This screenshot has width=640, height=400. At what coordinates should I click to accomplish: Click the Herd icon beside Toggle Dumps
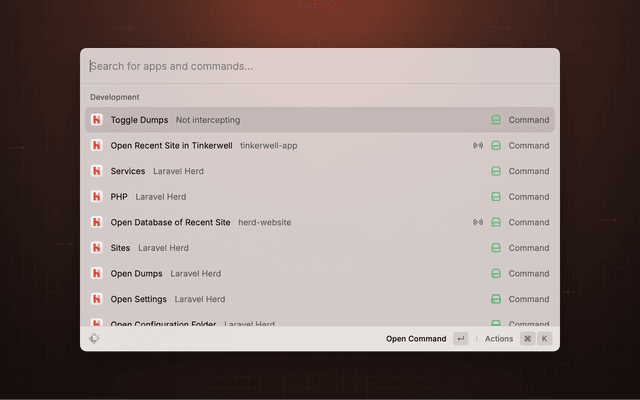pyautogui.click(x=97, y=120)
